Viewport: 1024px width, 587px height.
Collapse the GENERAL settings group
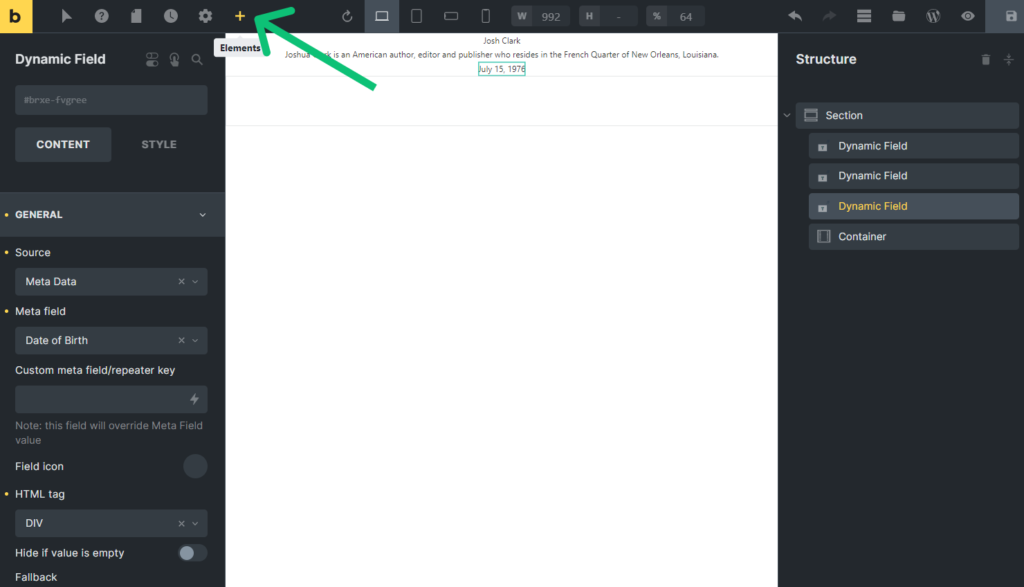(112, 214)
